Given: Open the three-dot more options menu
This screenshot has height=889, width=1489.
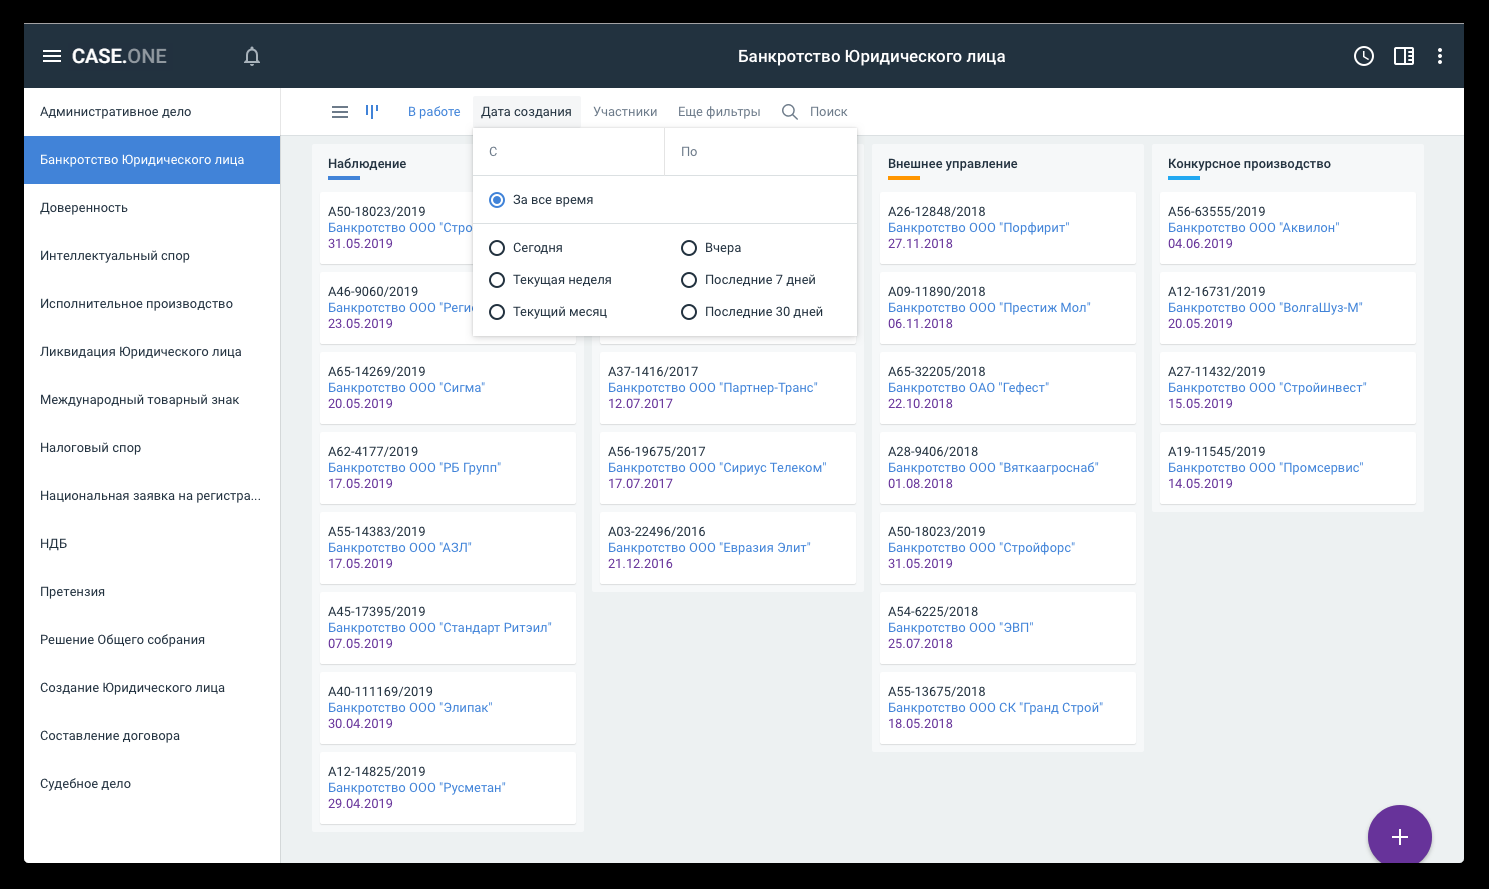Looking at the screenshot, I should [1440, 56].
